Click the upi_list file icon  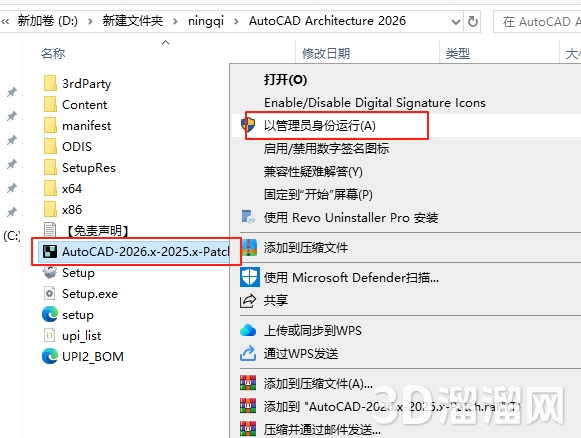[50, 335]
